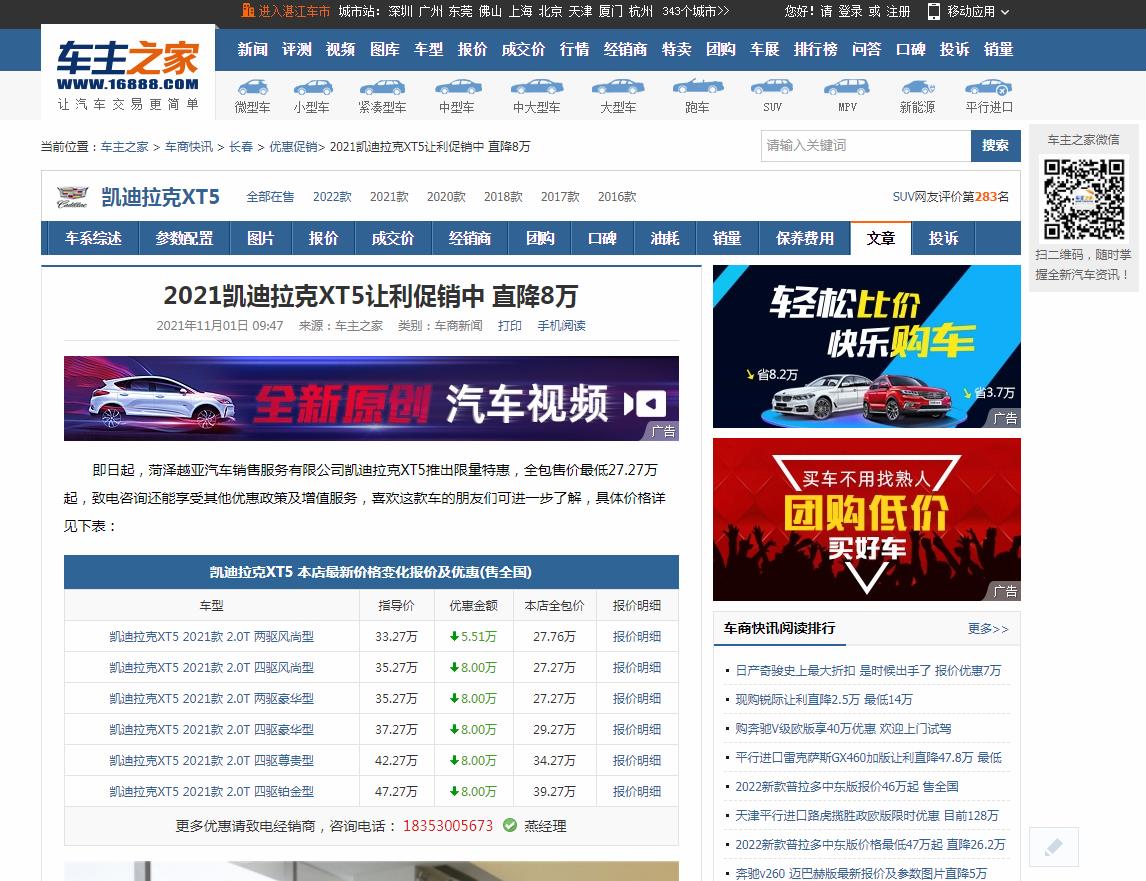The width and height of the screenshot is (1146, 881).
Task: Open the 平行进口 category icon
Action: coord(989,88)
